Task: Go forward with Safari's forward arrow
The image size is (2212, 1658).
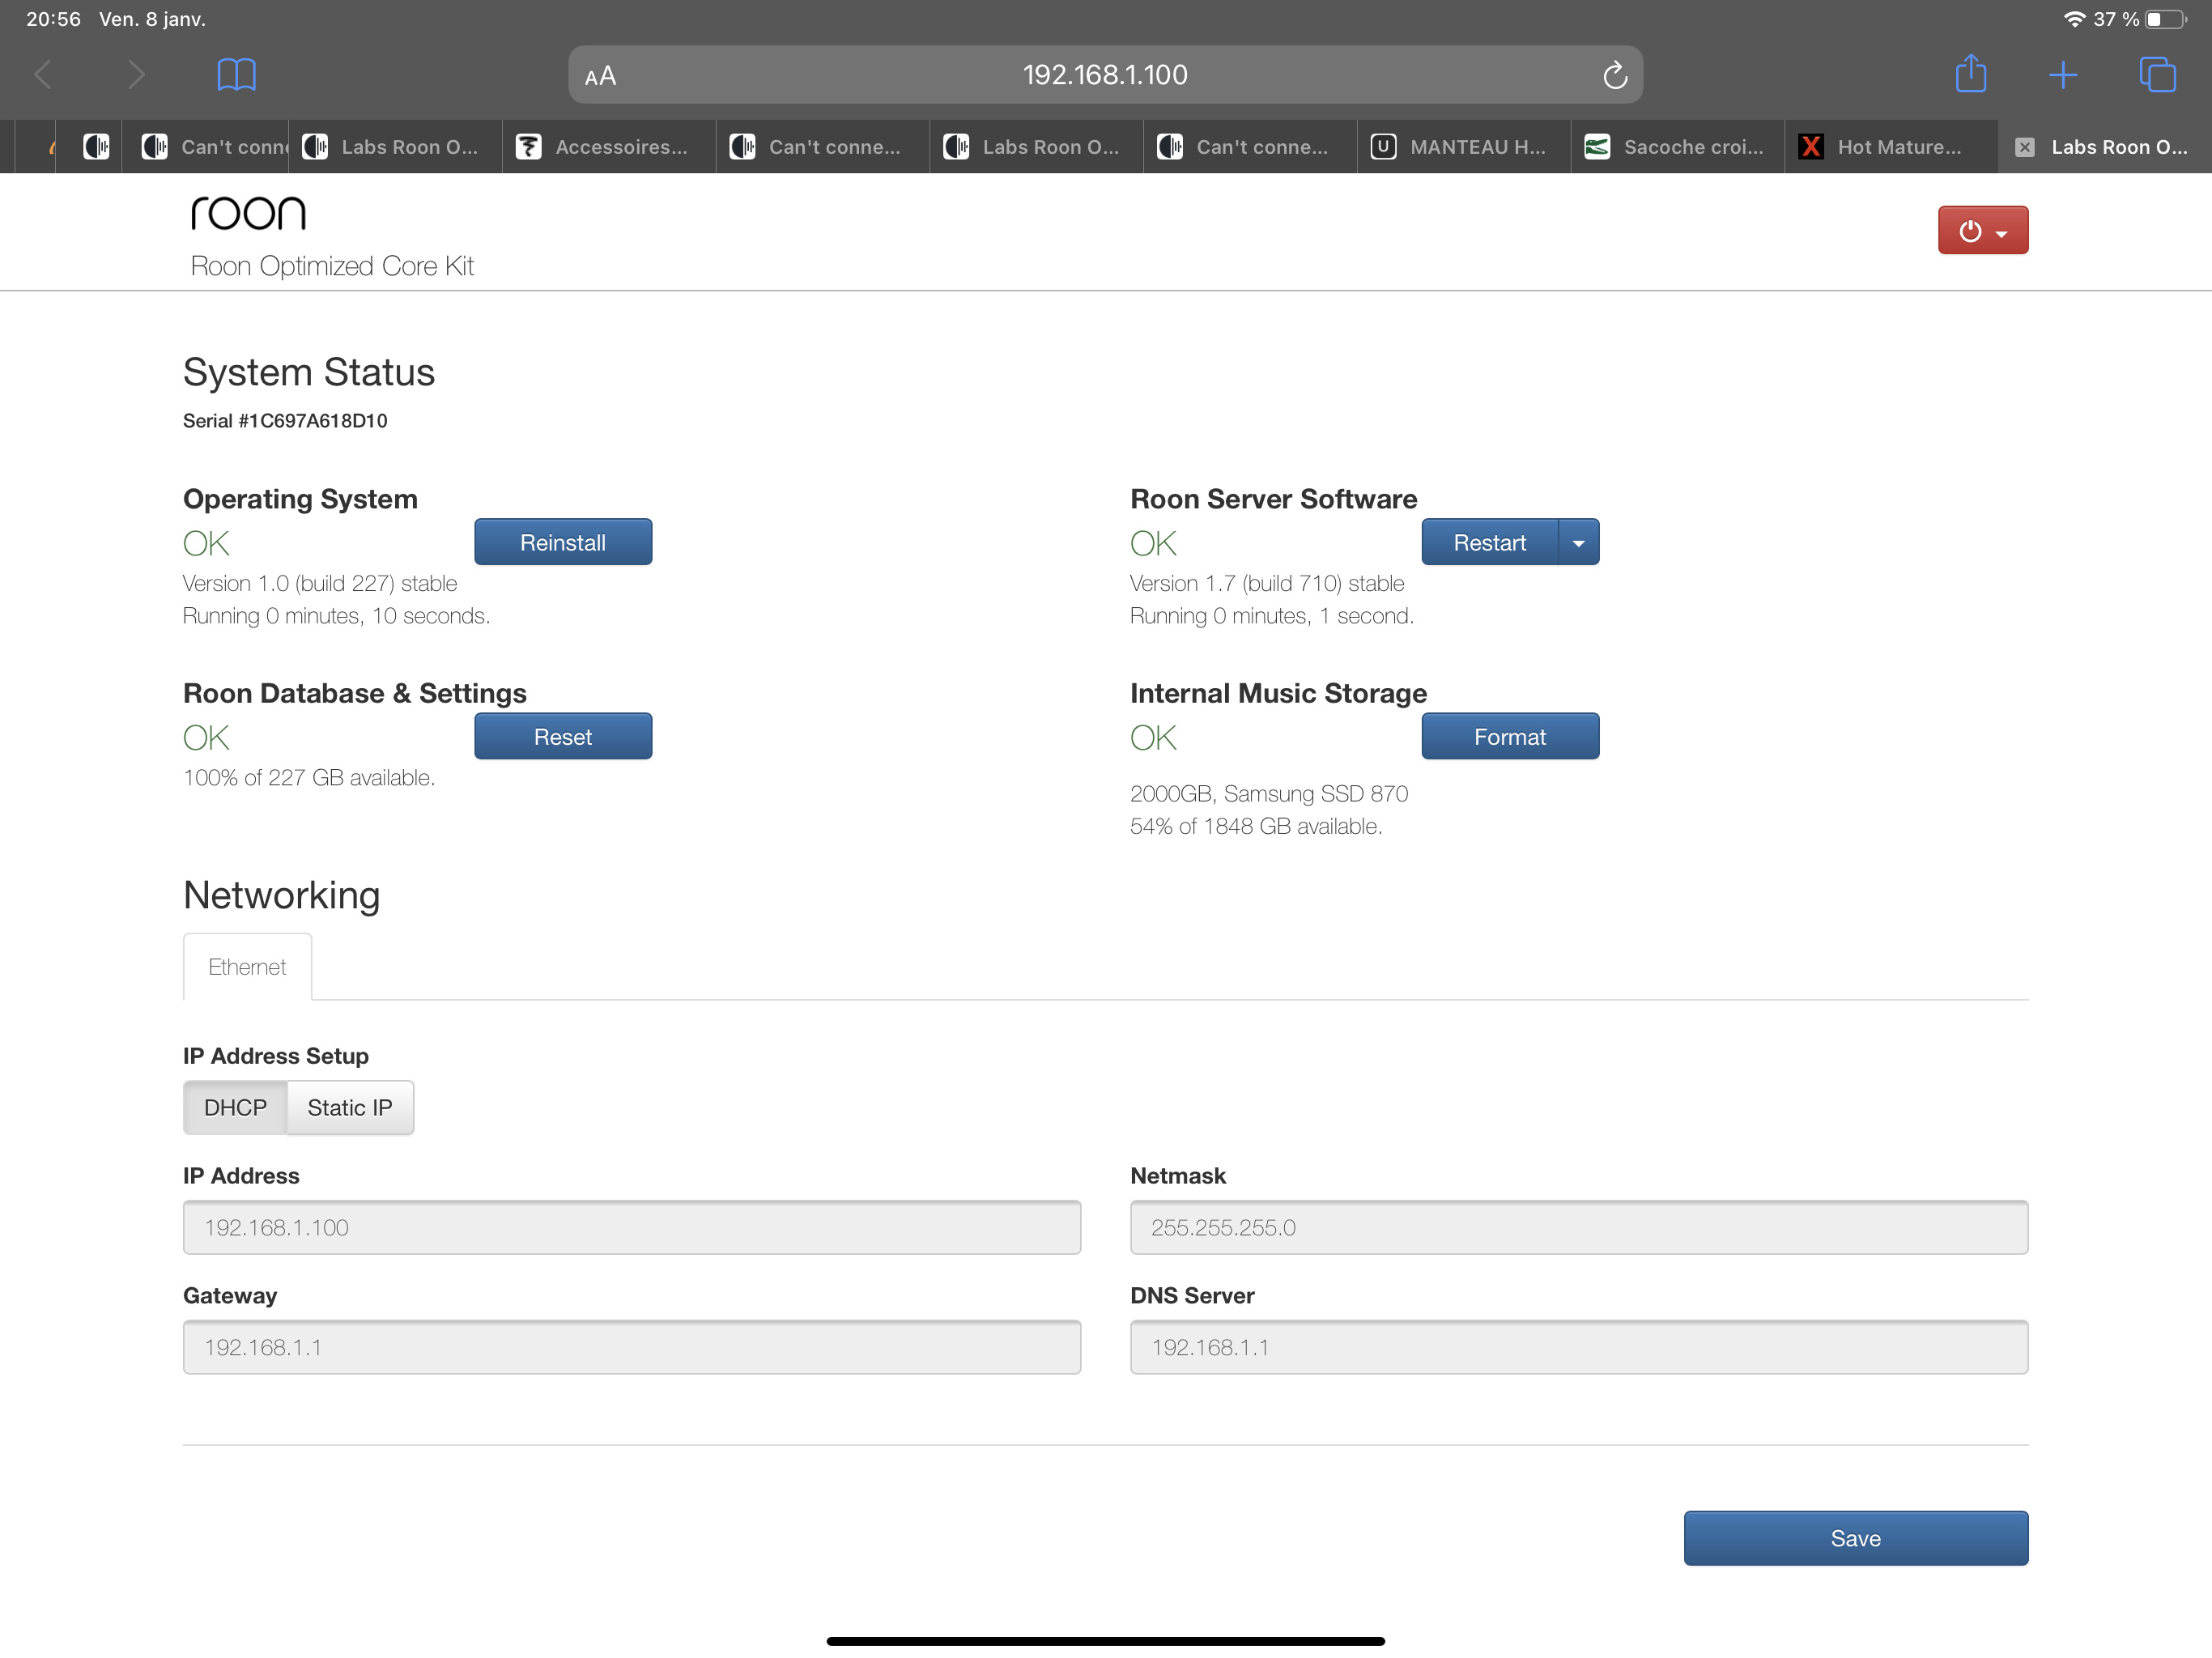Action: [x=137, y=75]
